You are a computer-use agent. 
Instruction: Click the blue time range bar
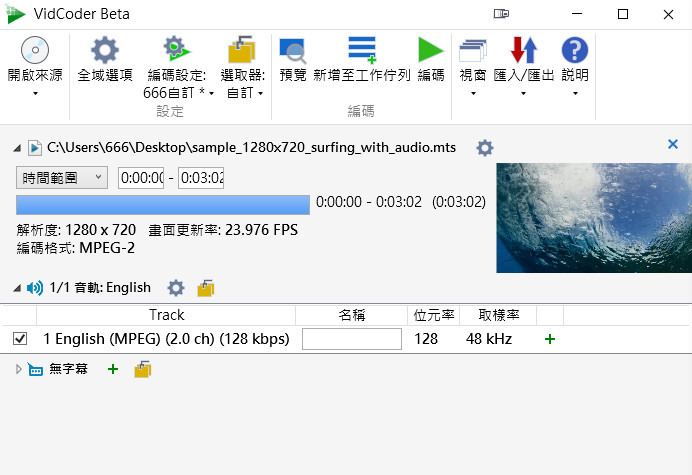coord(163,205)
